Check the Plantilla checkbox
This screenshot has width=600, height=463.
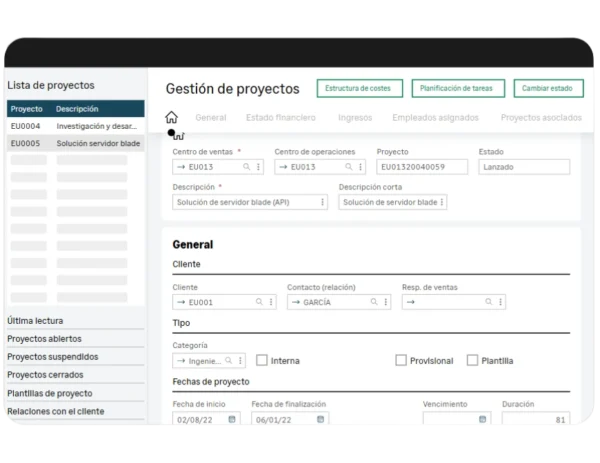(472, 360)
